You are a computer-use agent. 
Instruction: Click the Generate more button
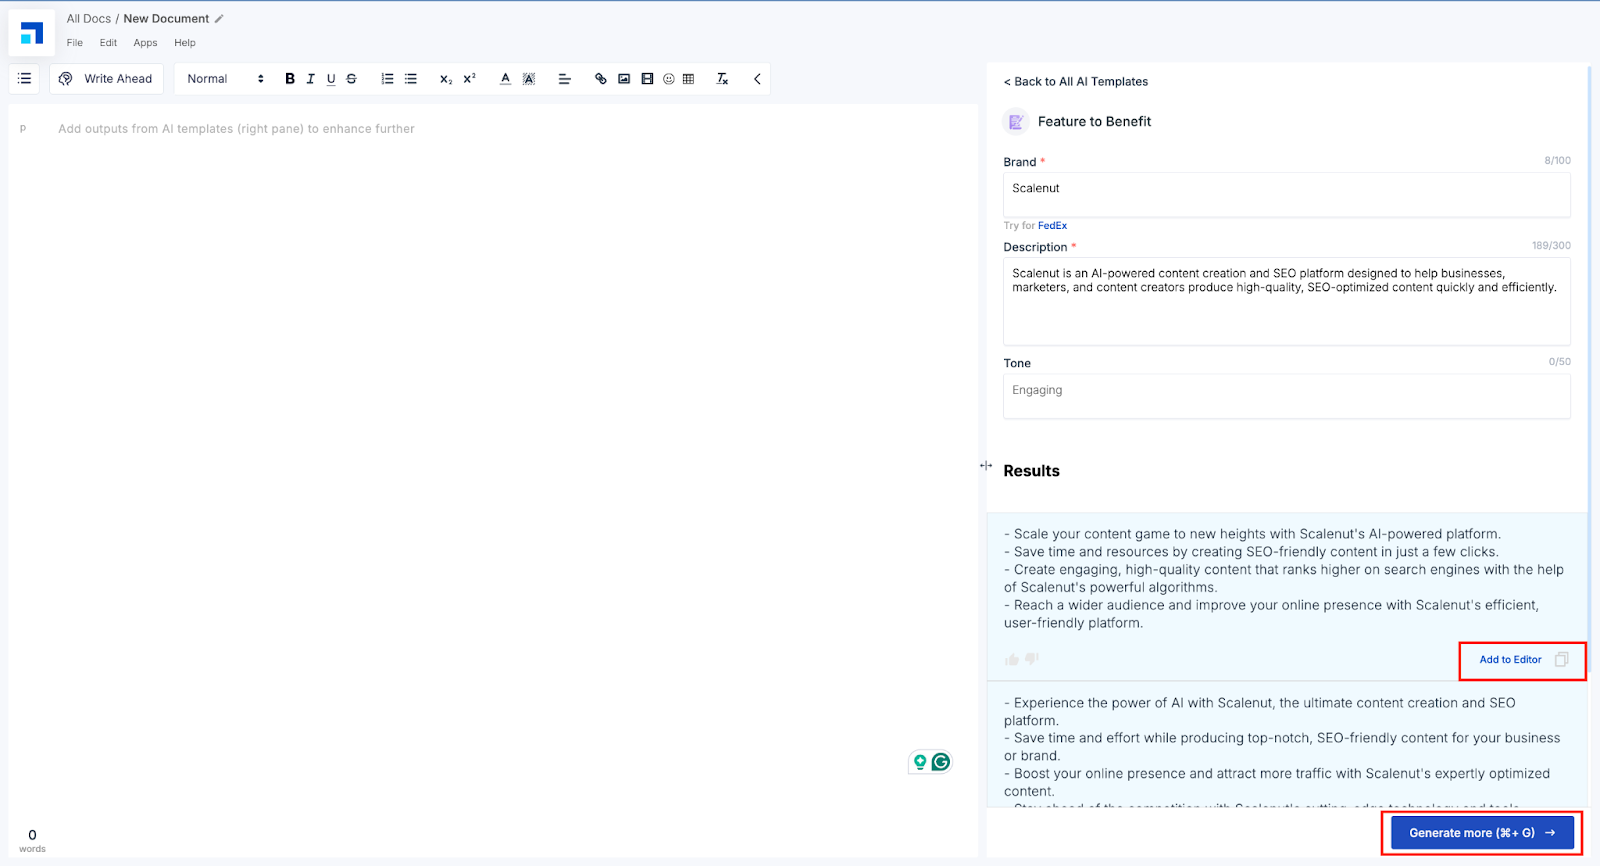(x=1482, y=833)
